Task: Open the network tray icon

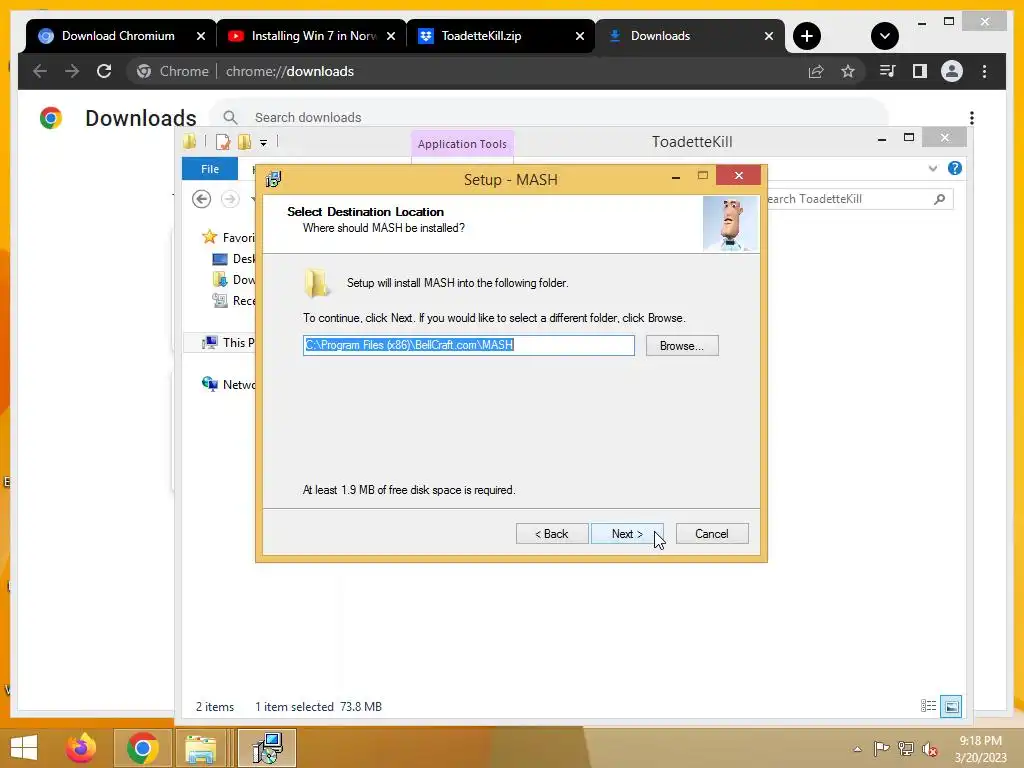Action: point(905,748)
